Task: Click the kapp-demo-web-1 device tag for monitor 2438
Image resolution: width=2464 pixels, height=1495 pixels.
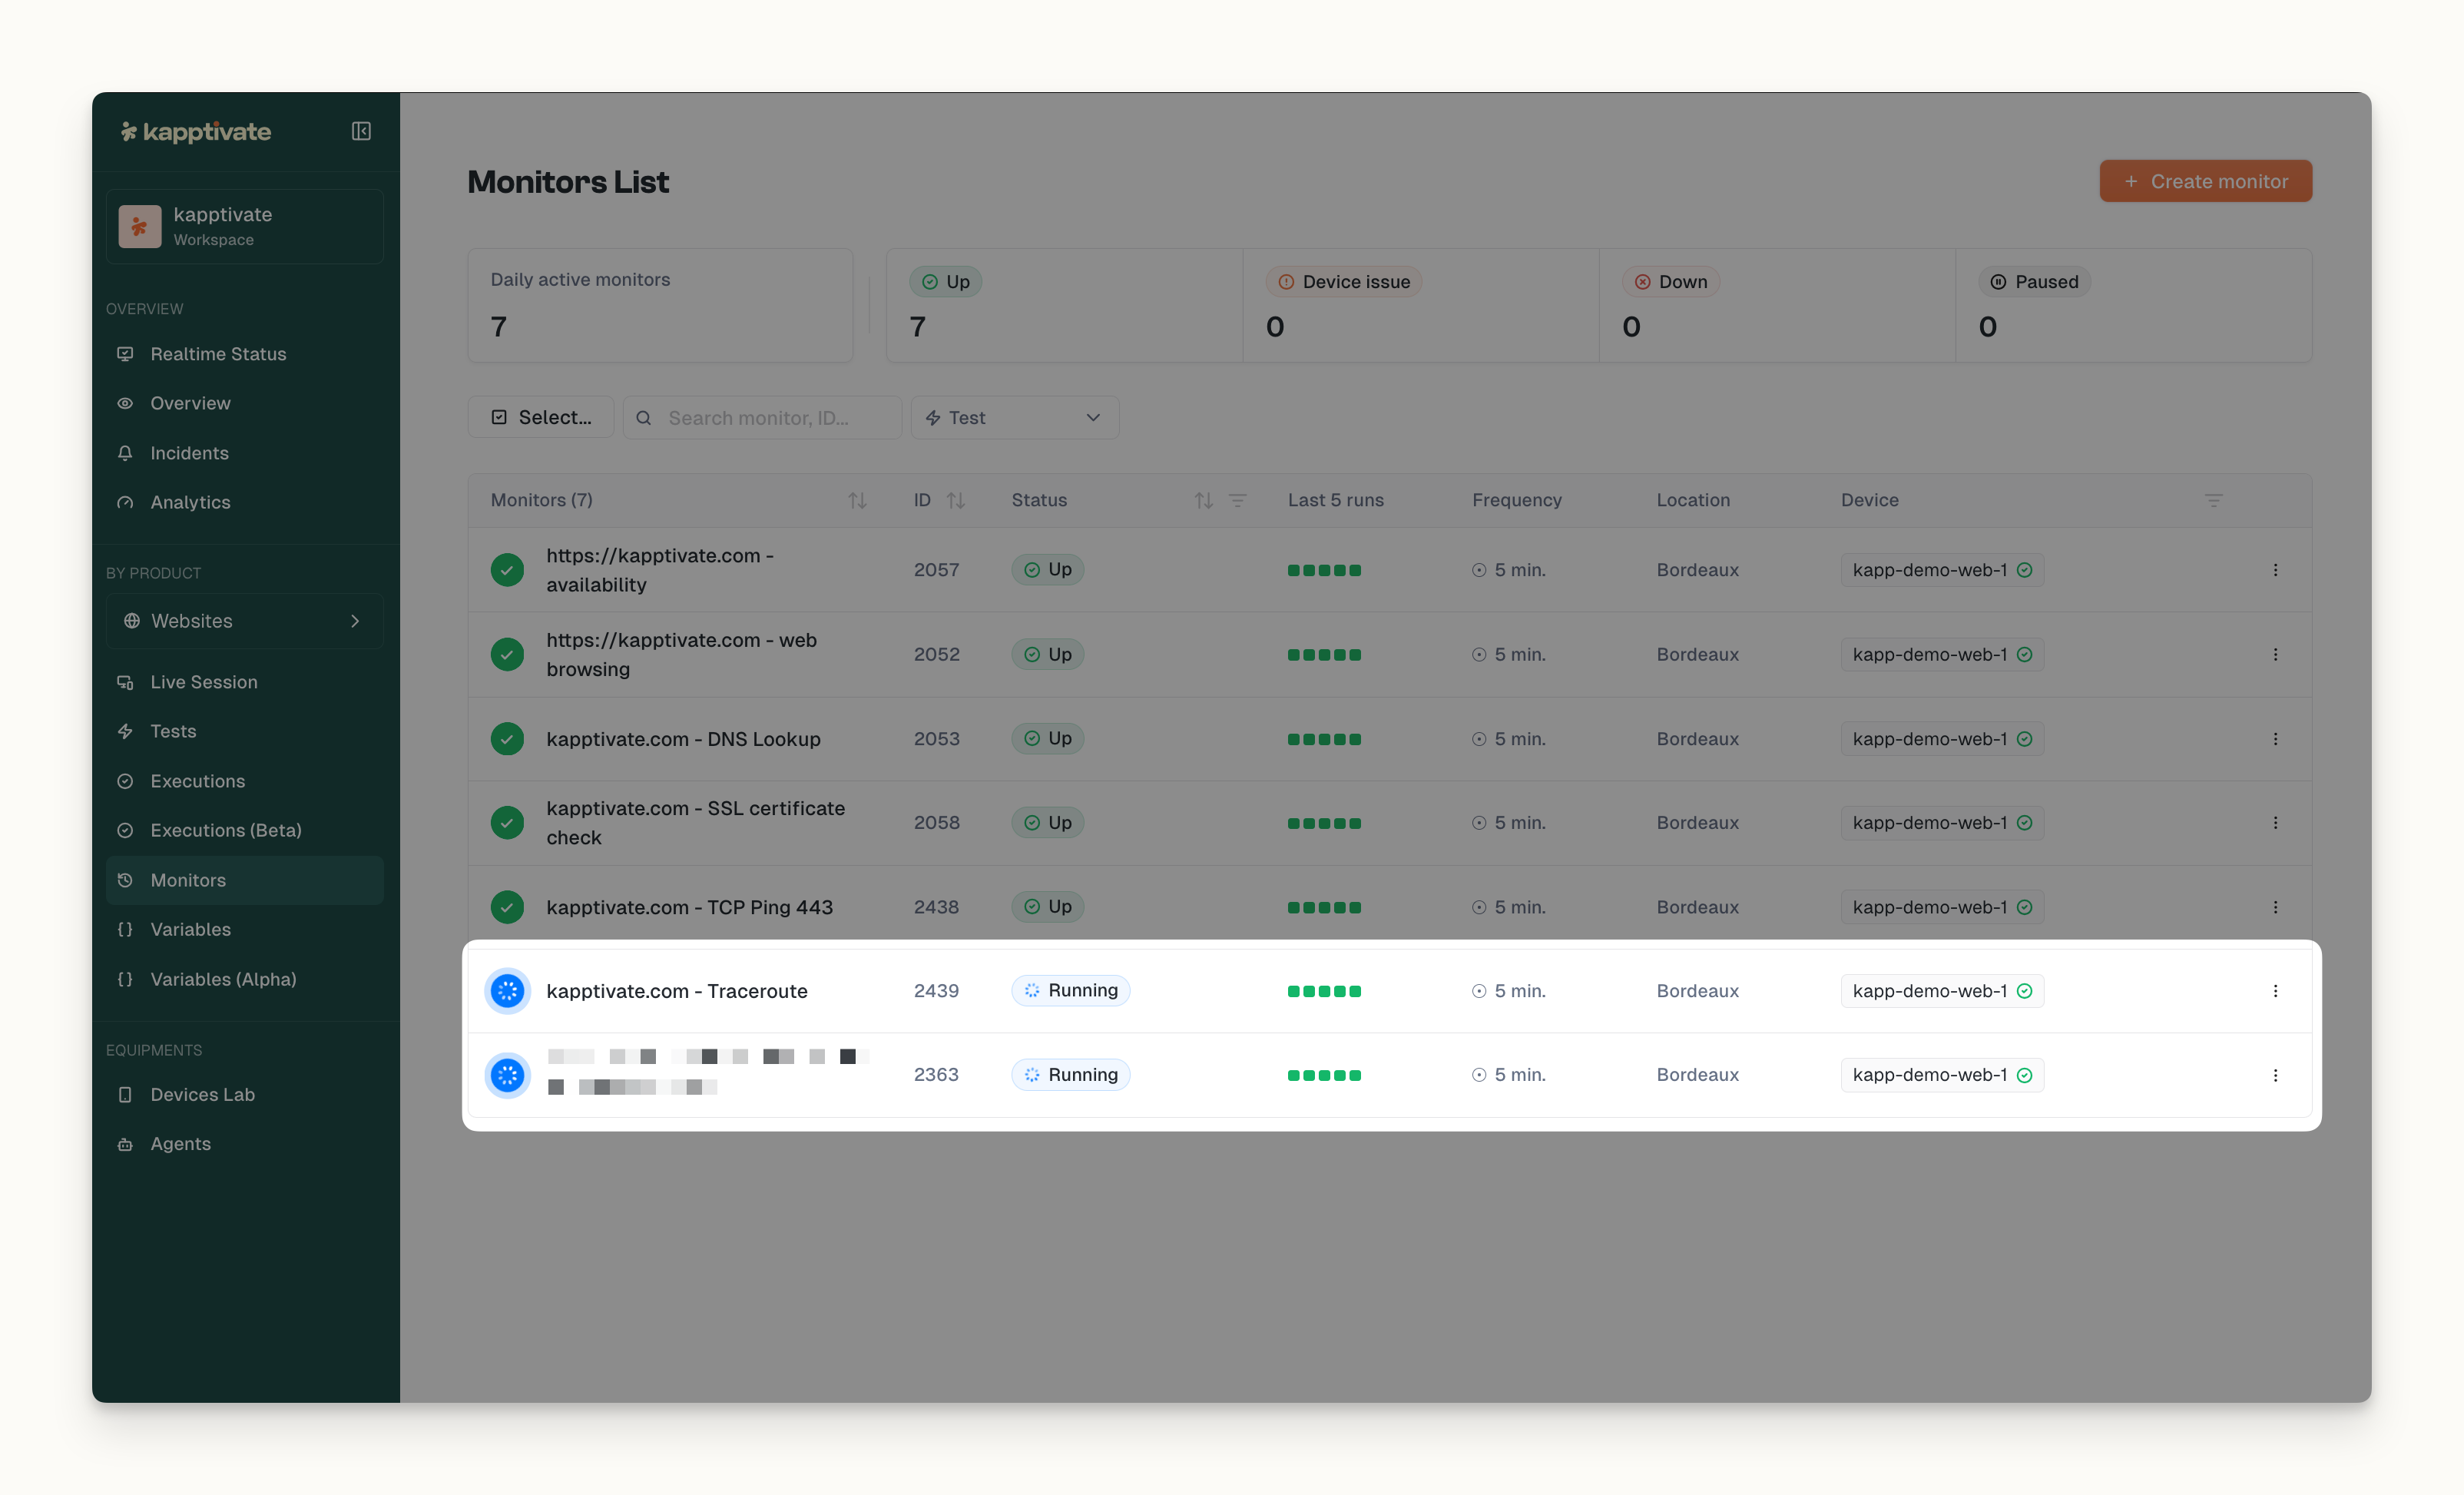Action: [x=1942, y=907]
